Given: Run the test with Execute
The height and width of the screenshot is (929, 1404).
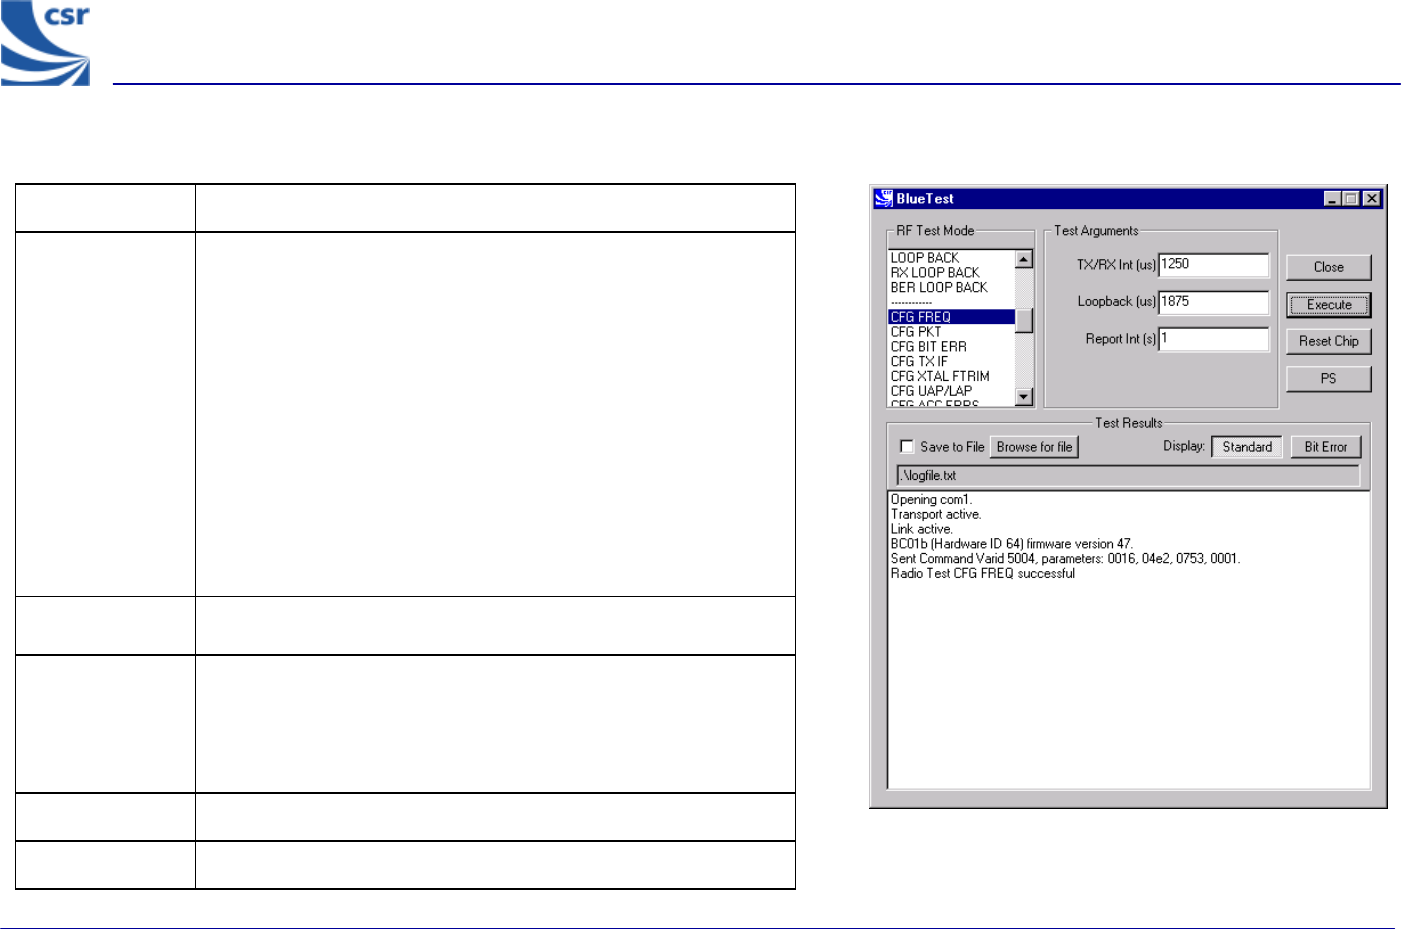Looking at the screenshot, I should [x=1328, y=304].
